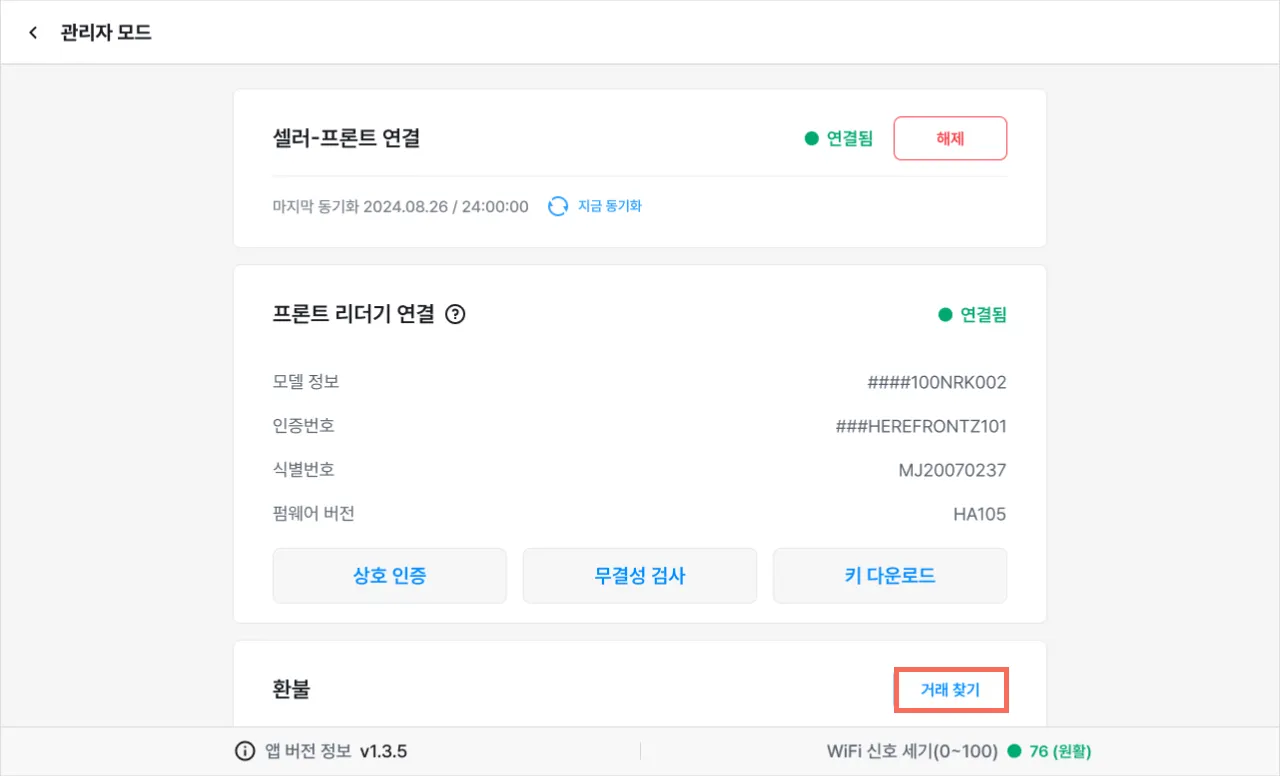Image resolution: width=1280 pixels, height=776 pixels.
Task: Start the 무결성 검사 check
Action: point(640,575)
